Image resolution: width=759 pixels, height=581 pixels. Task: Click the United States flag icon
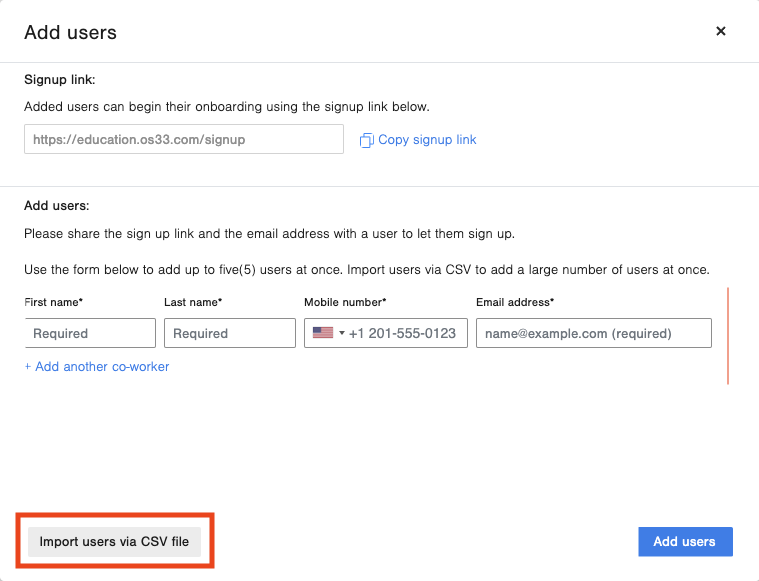coord(323,333)
